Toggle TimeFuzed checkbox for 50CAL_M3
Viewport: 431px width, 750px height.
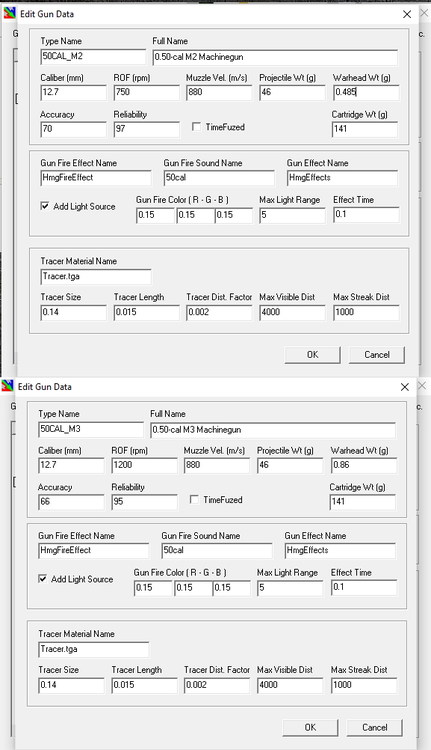(x=194, y=499)
